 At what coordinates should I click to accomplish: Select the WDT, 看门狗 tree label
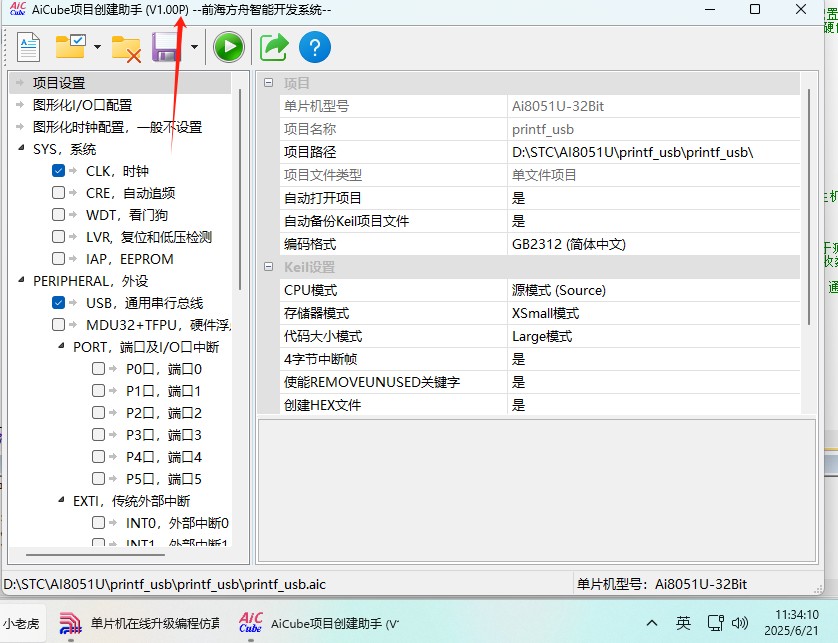point(127,215)
